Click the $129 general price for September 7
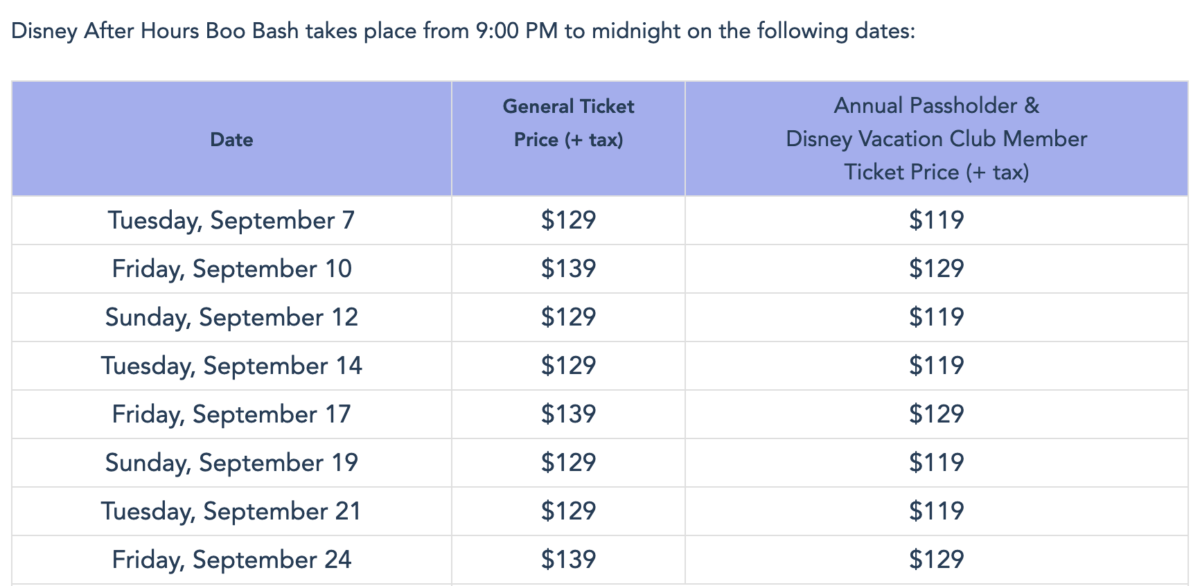 (568, 220)
